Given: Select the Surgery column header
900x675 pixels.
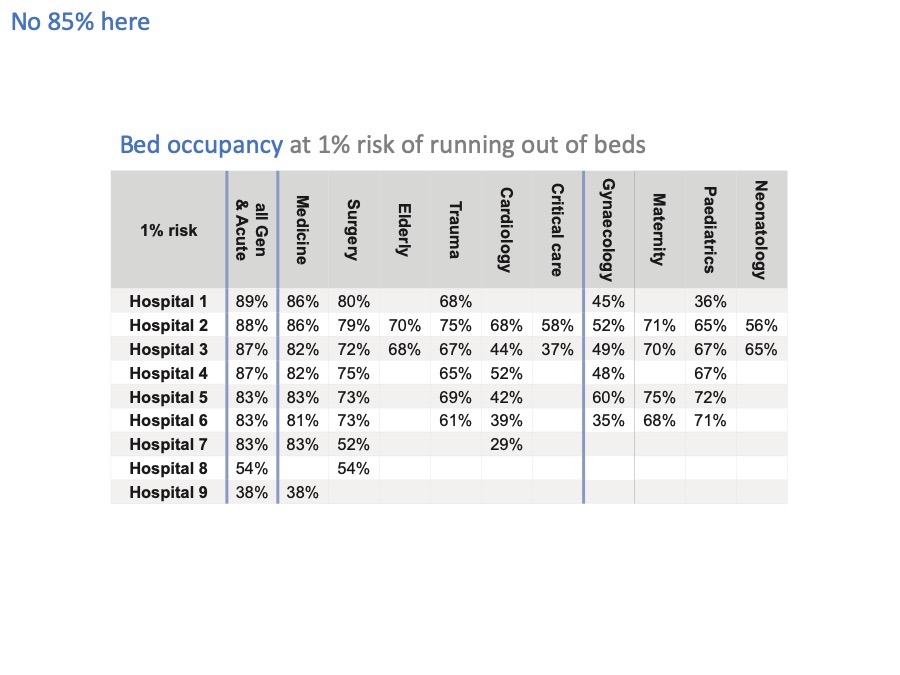Looking at the screenshot, I should 354,230.
